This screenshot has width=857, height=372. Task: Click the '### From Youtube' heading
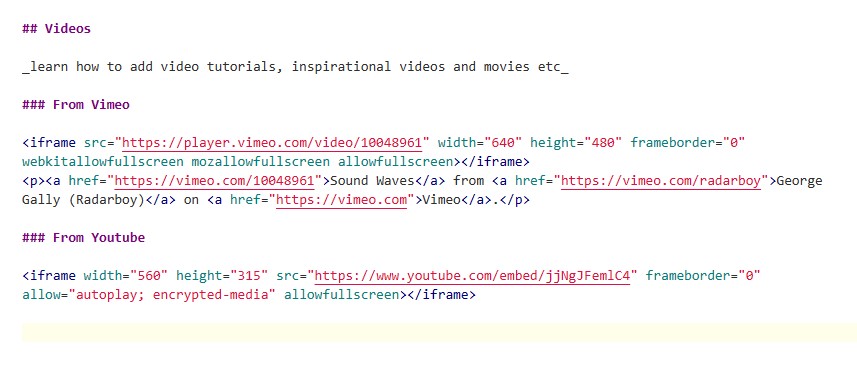pos(83,238)
